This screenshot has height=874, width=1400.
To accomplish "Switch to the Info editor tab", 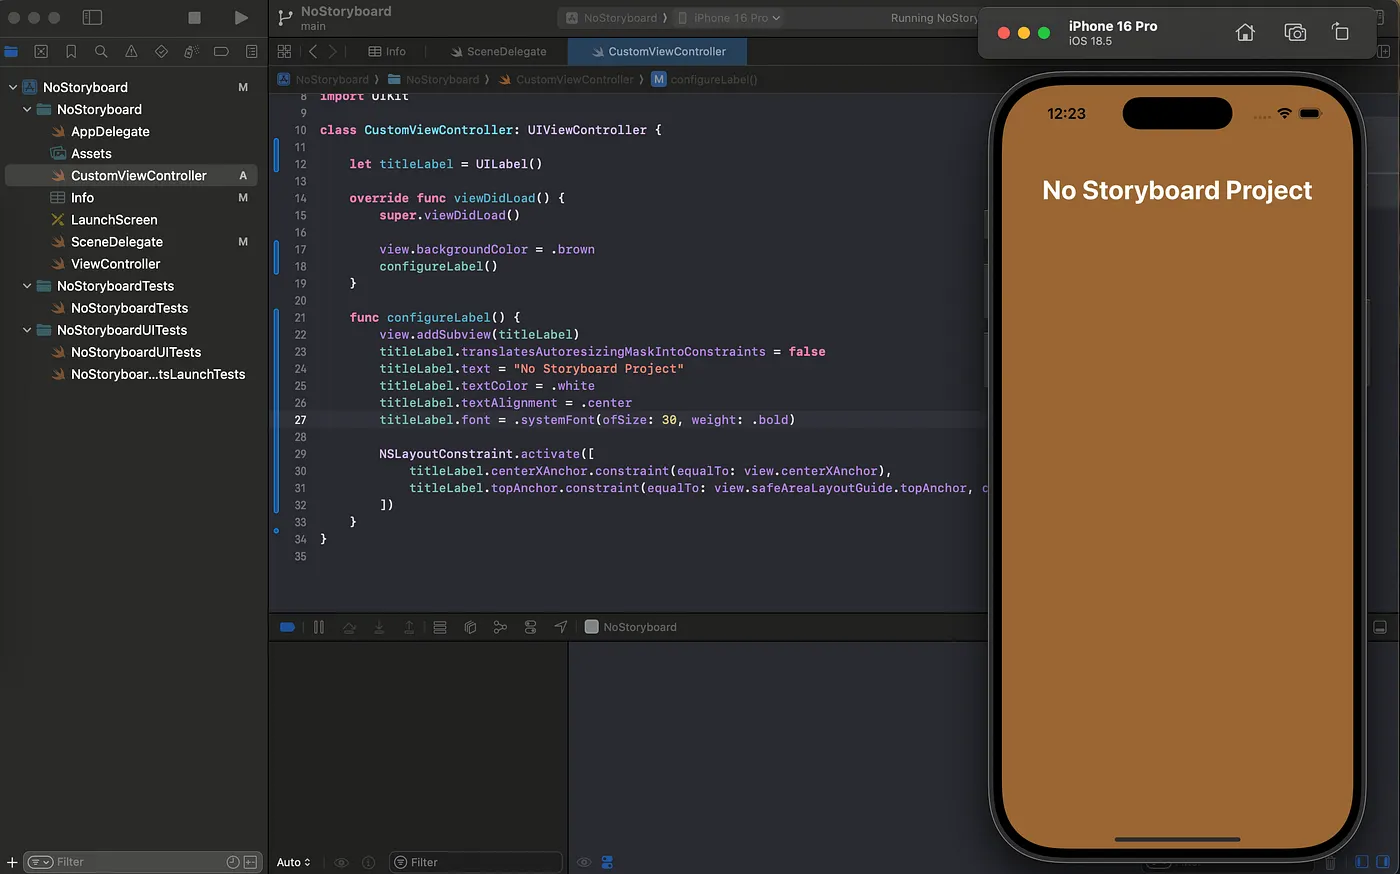I will pyautogui.click(x=387, y=51).
